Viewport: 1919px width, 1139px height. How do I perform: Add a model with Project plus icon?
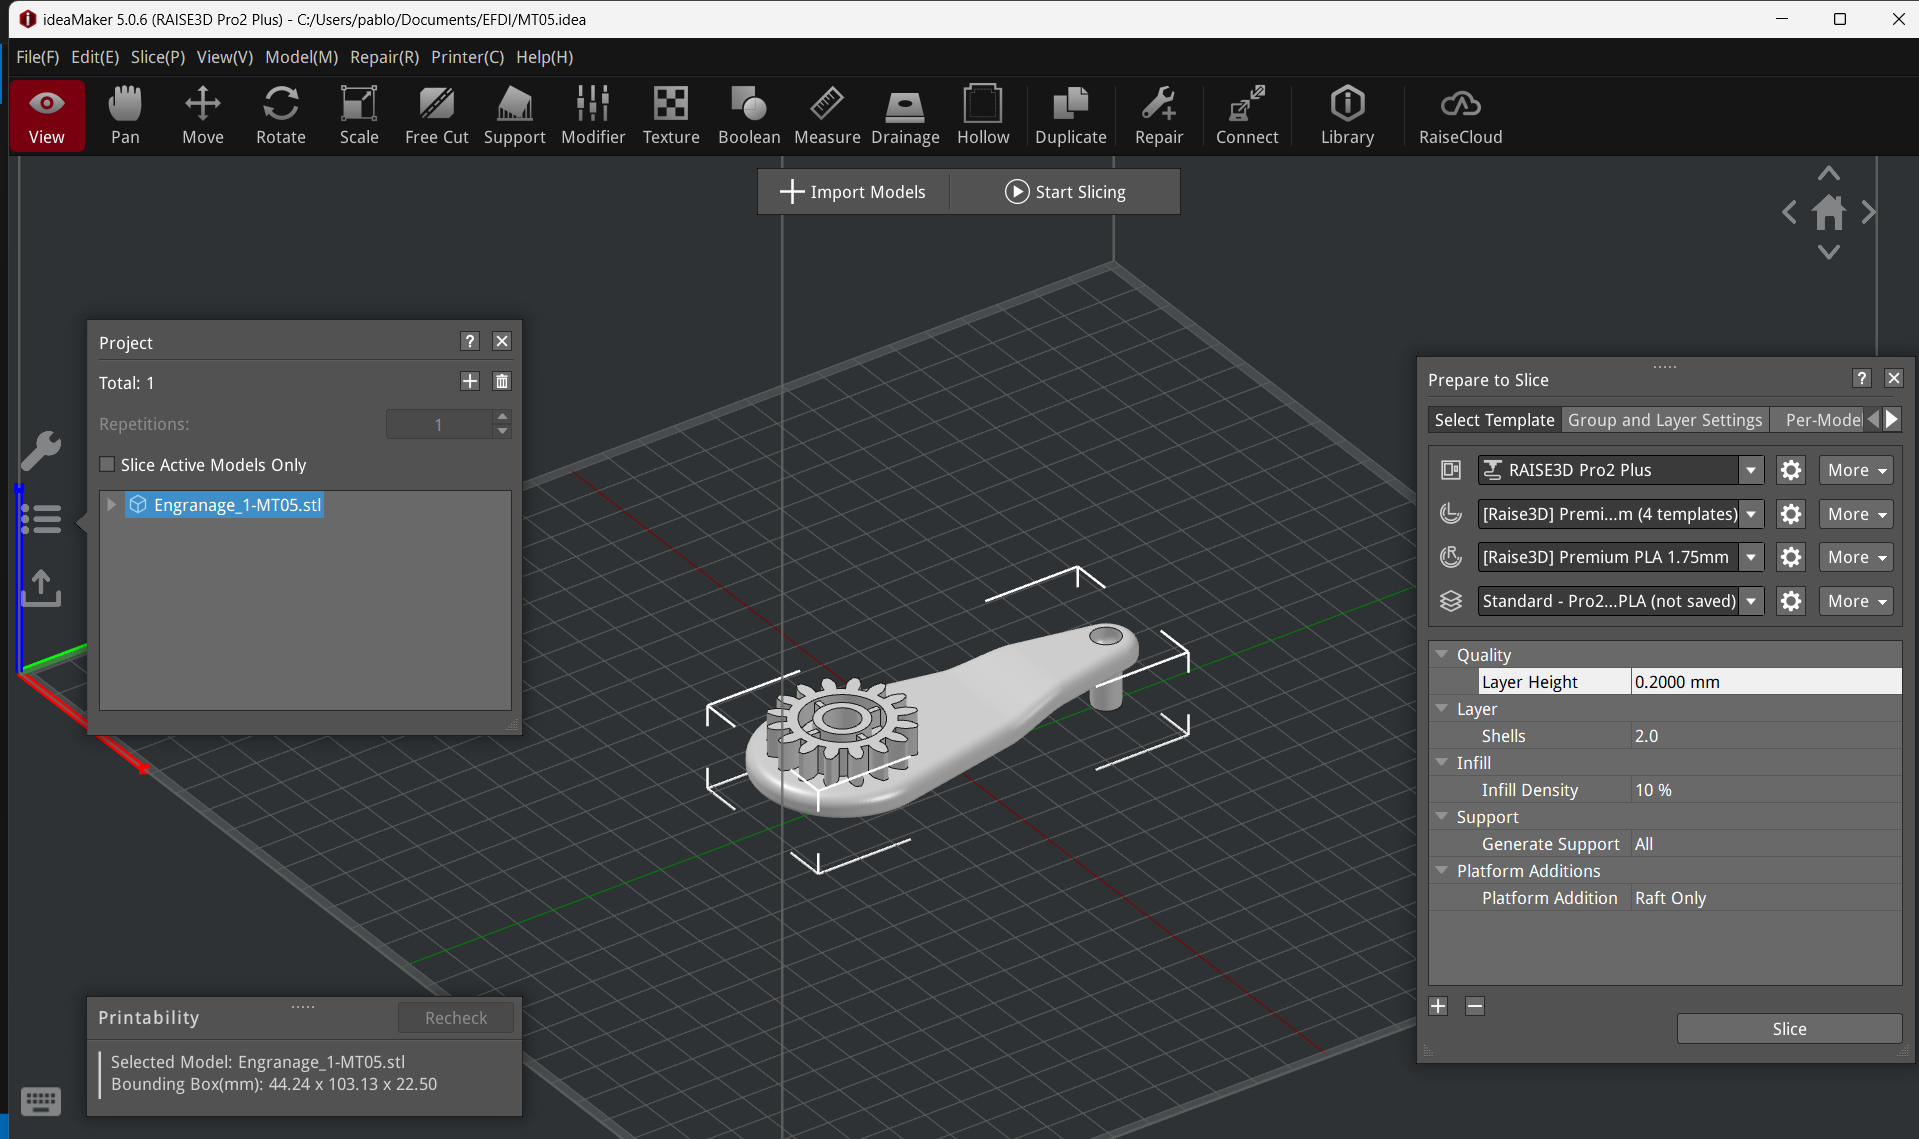[x=470, y=381]
